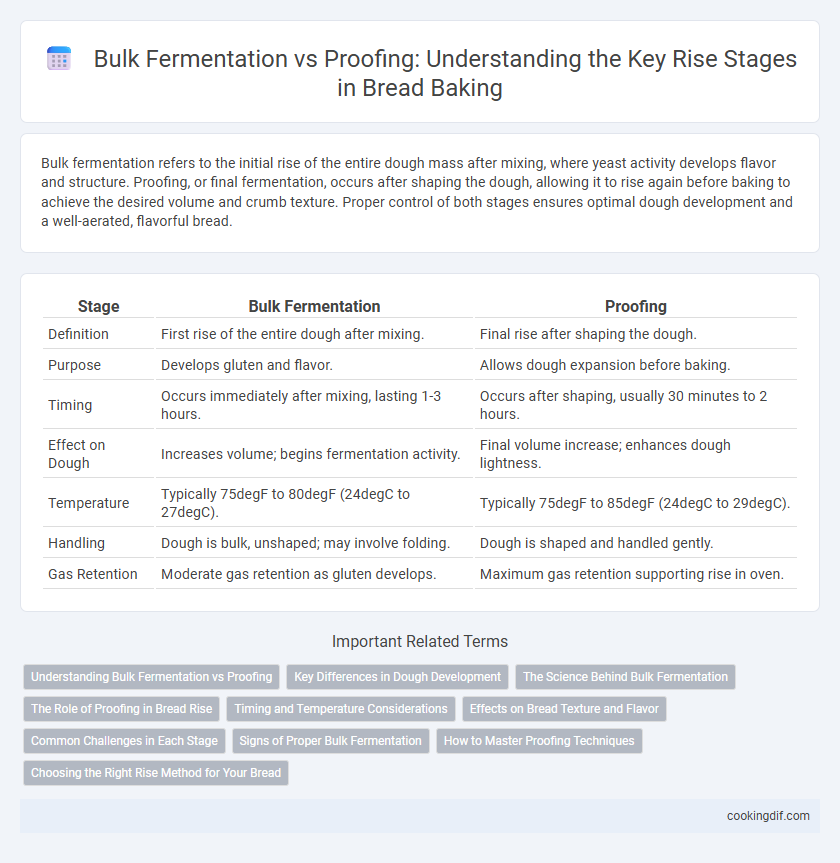Open Understanding Bulk Fermentation vs Proofing tag
The image size is (840, 863).
click(x=151, y=677)
